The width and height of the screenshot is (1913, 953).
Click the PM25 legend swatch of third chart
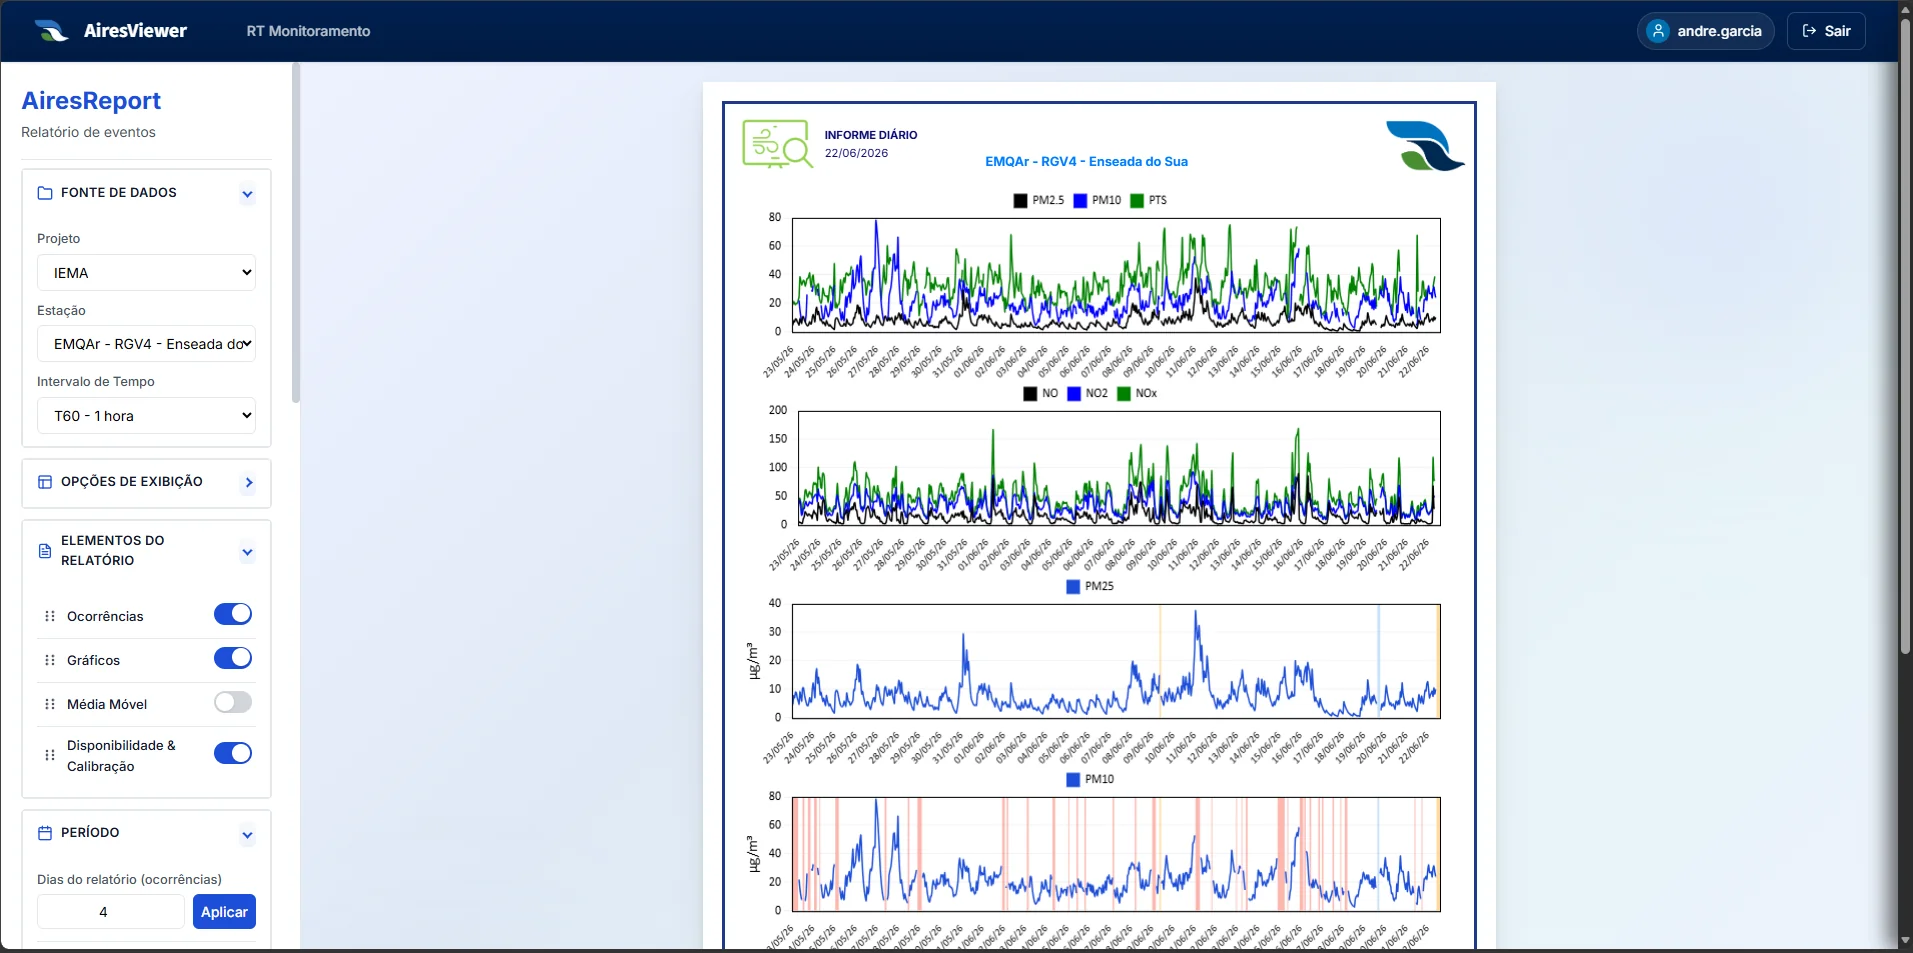click(x=1073, y=587)
